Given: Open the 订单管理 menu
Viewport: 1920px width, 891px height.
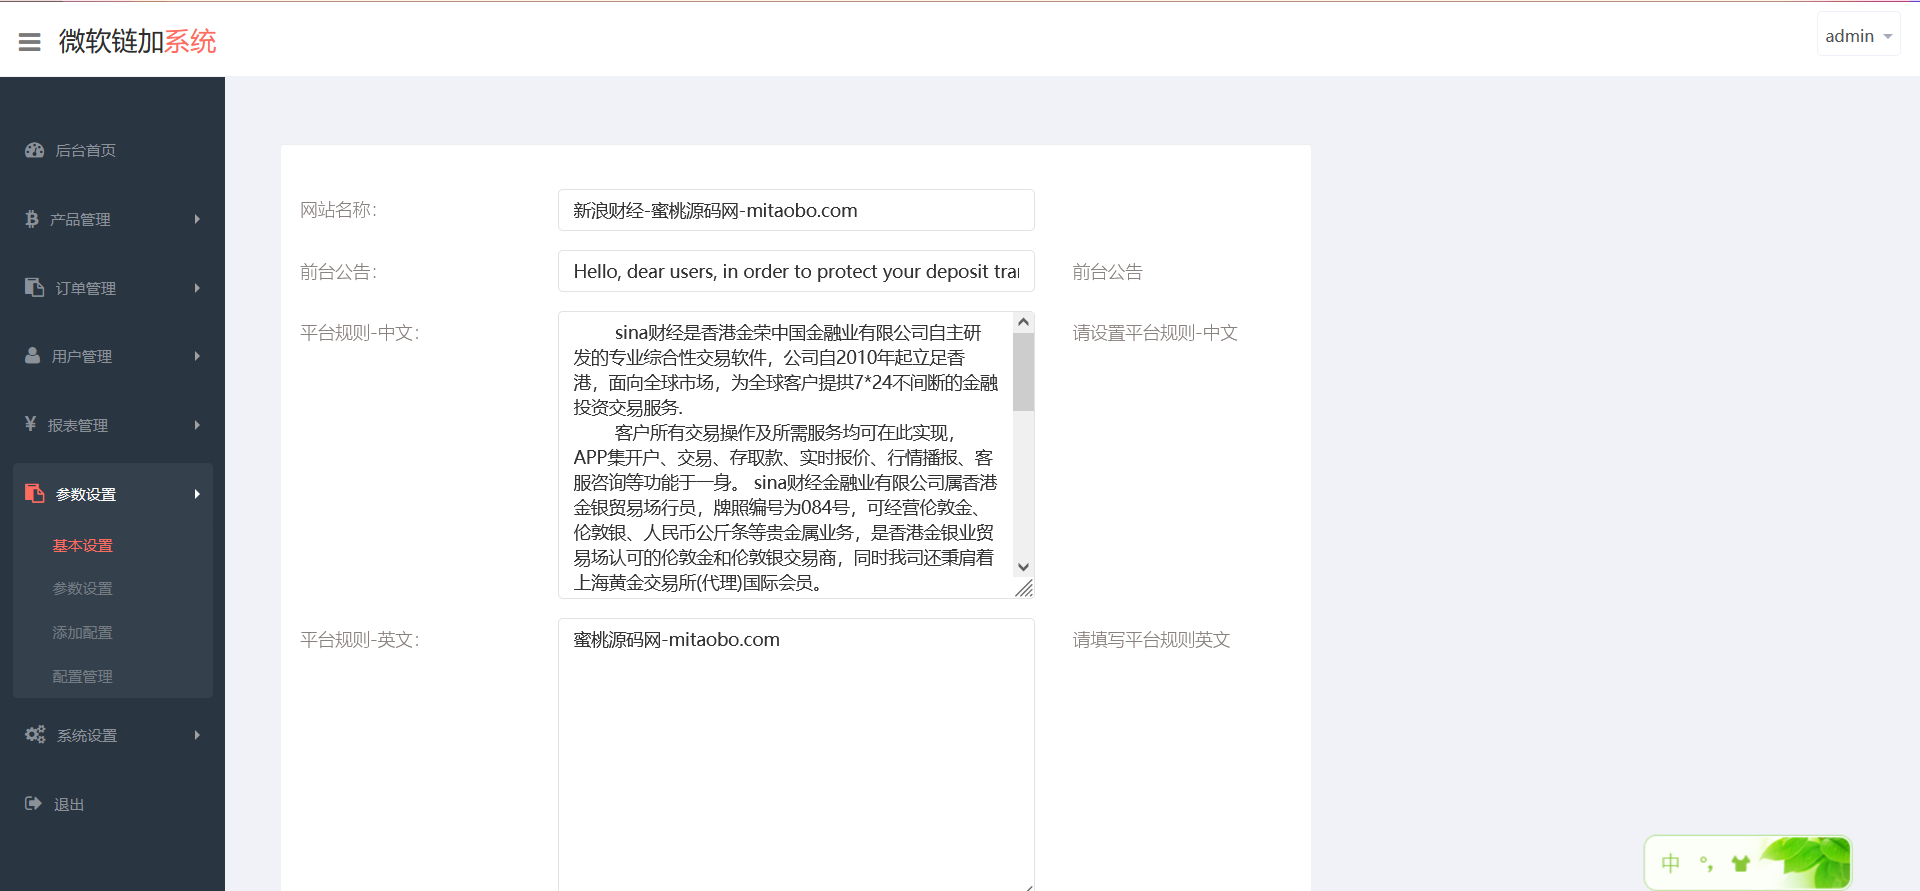Looking at the screenshot, I should [x=112, y=288].
